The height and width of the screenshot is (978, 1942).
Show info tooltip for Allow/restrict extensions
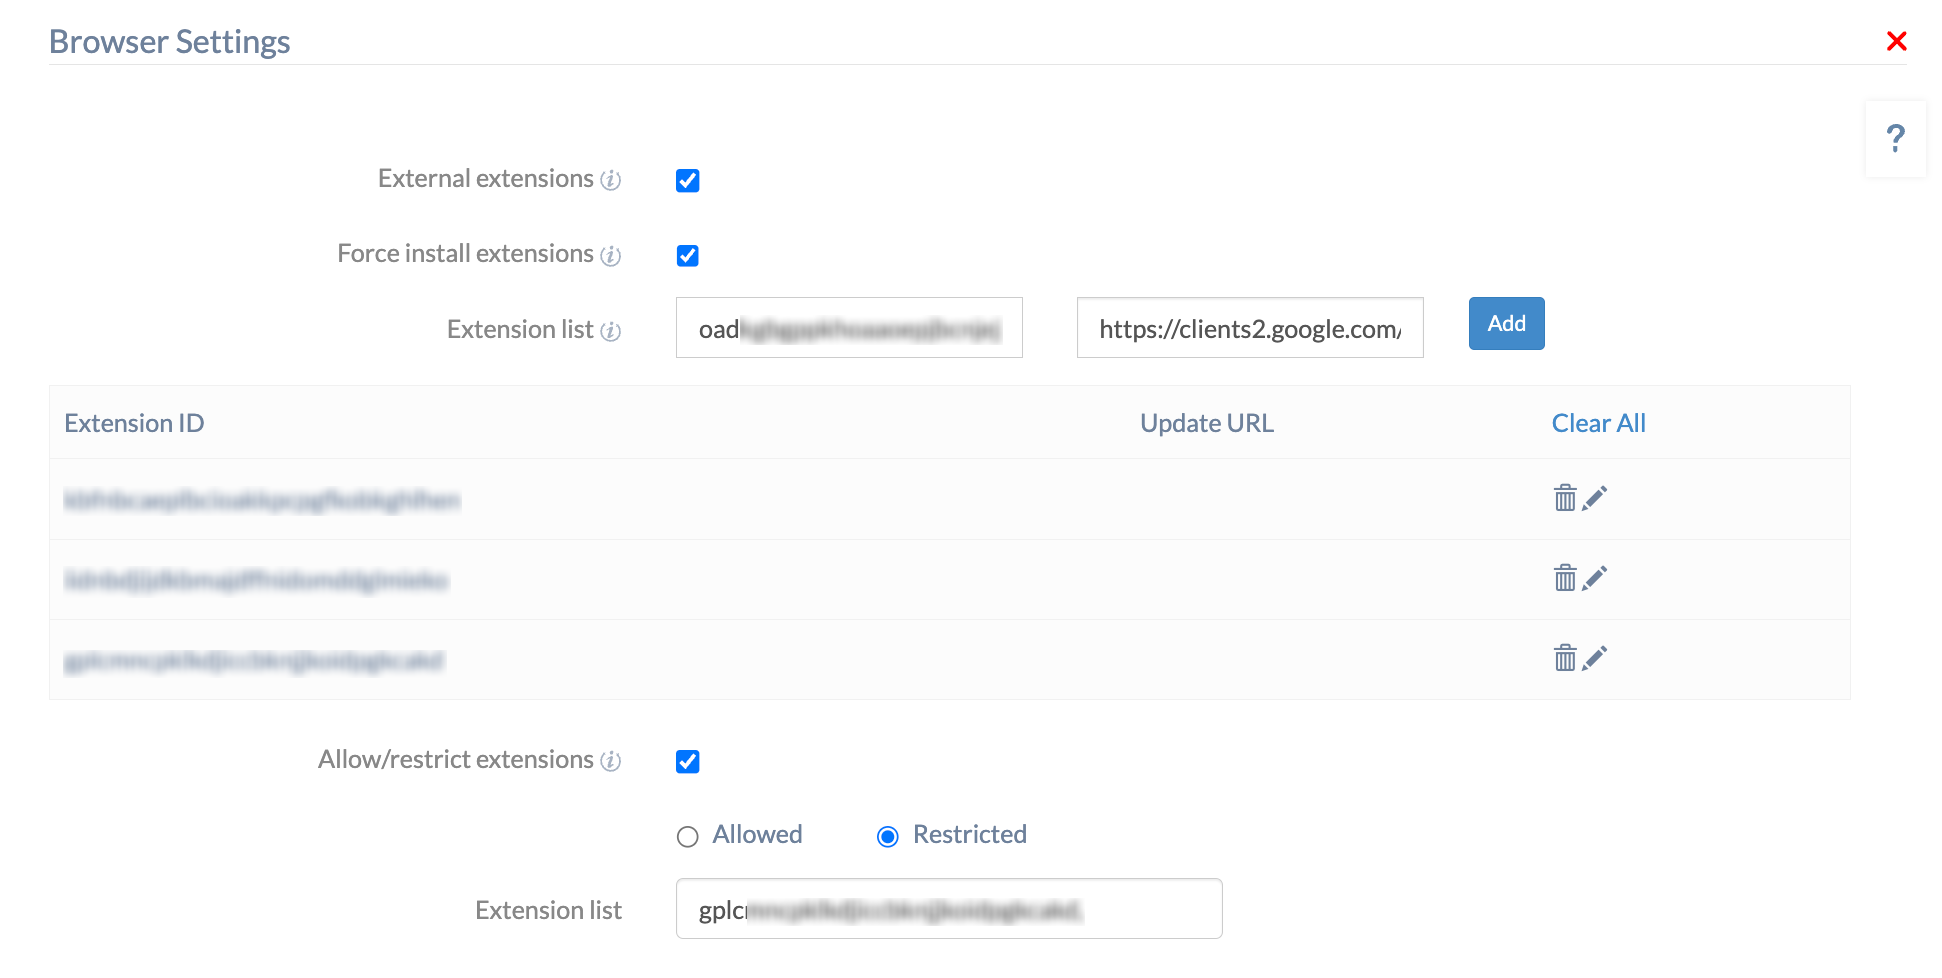point(610,762)
